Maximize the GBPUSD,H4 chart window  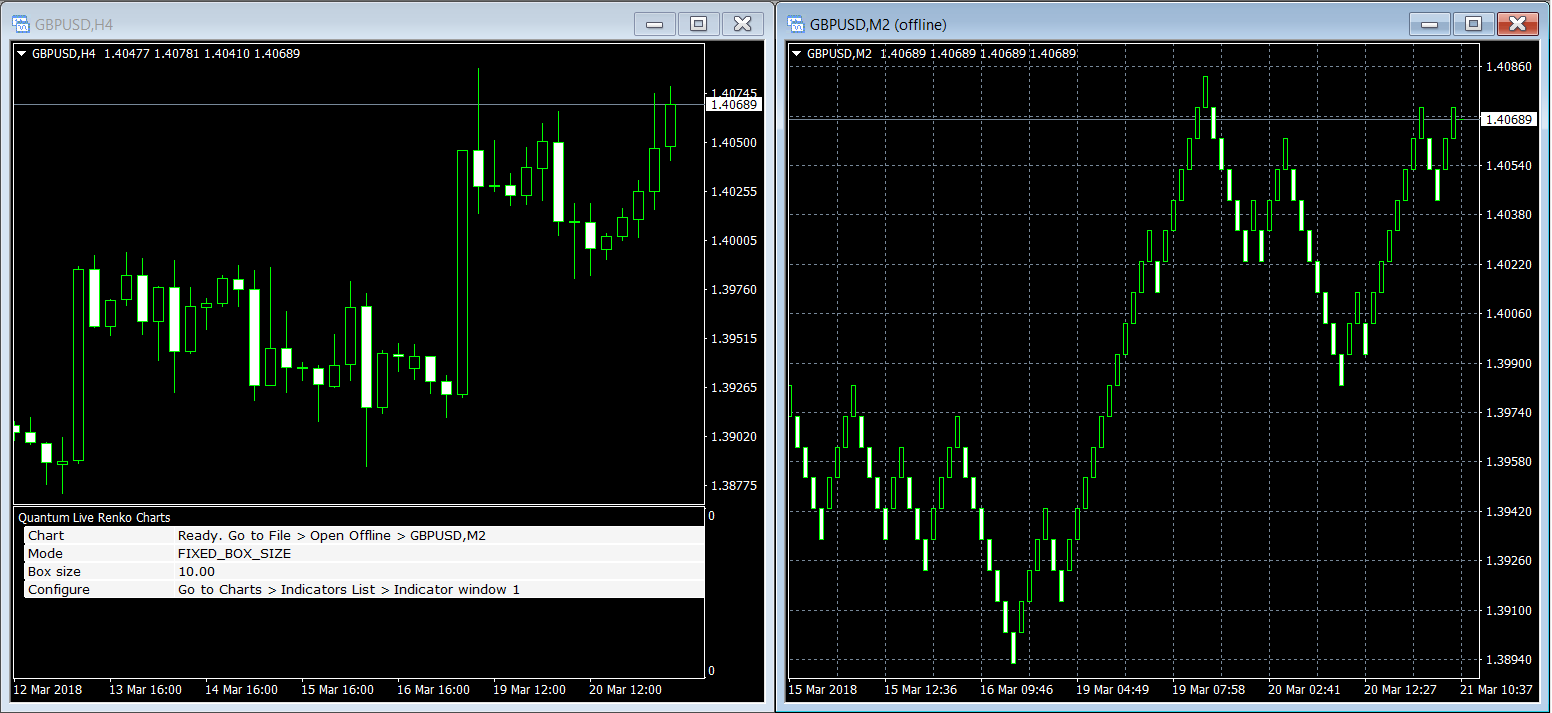699,24
